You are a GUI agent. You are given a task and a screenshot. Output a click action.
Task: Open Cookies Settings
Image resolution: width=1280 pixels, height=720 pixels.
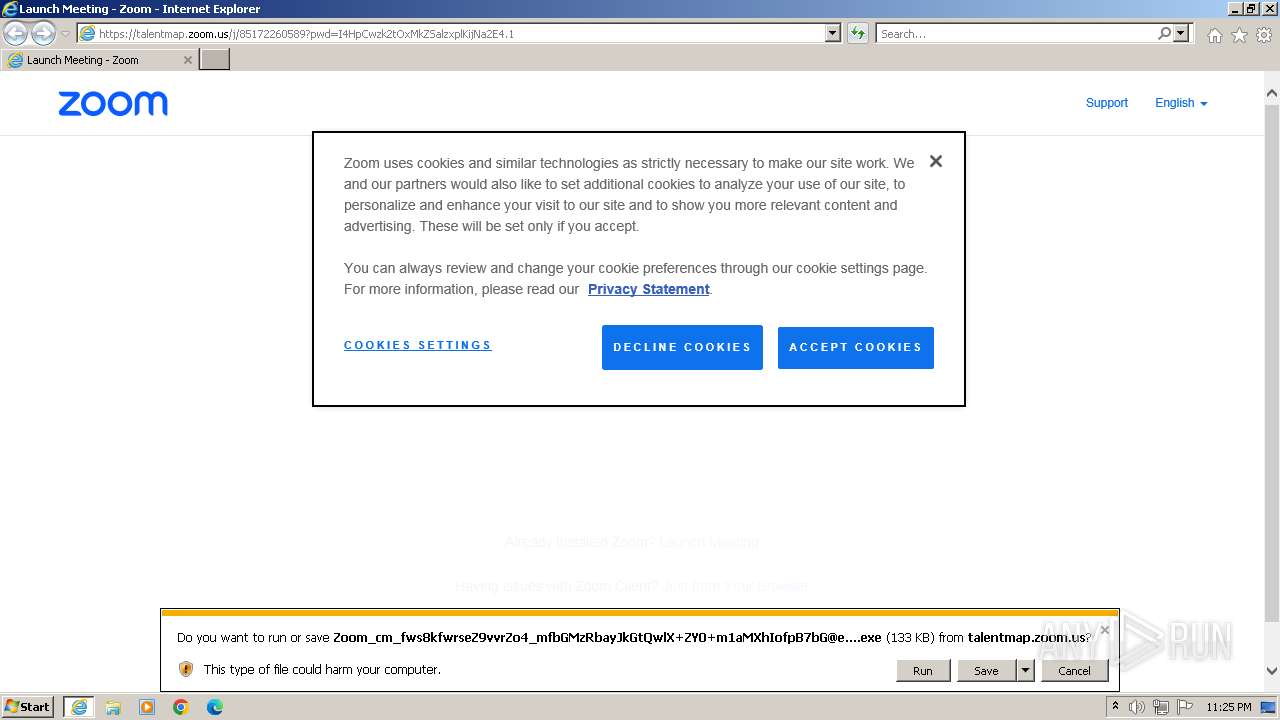tap(418, 345)
